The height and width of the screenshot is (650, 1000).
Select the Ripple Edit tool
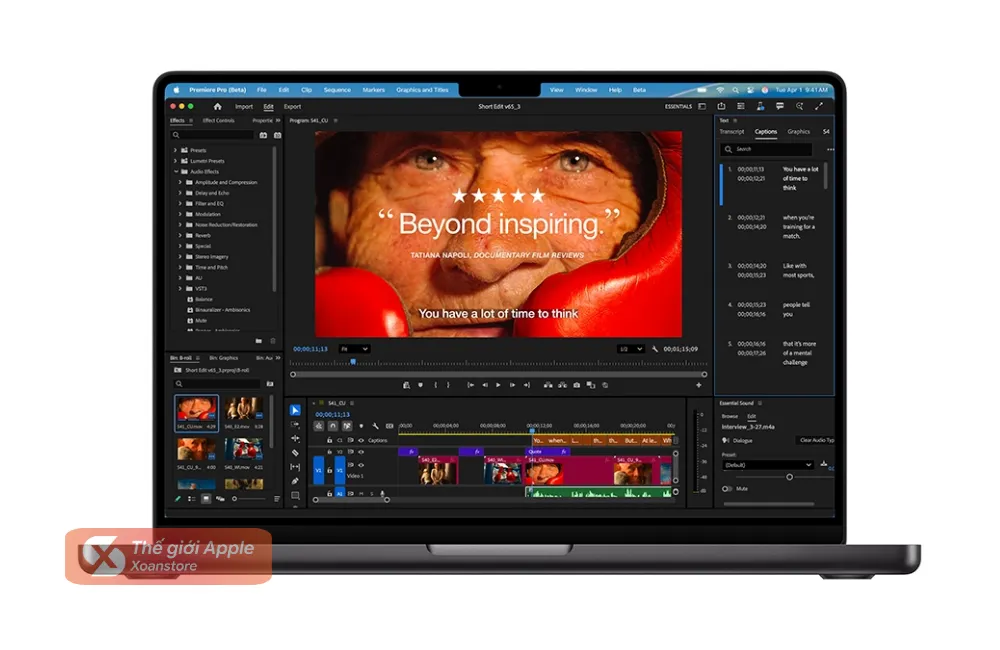coord(295,439)
